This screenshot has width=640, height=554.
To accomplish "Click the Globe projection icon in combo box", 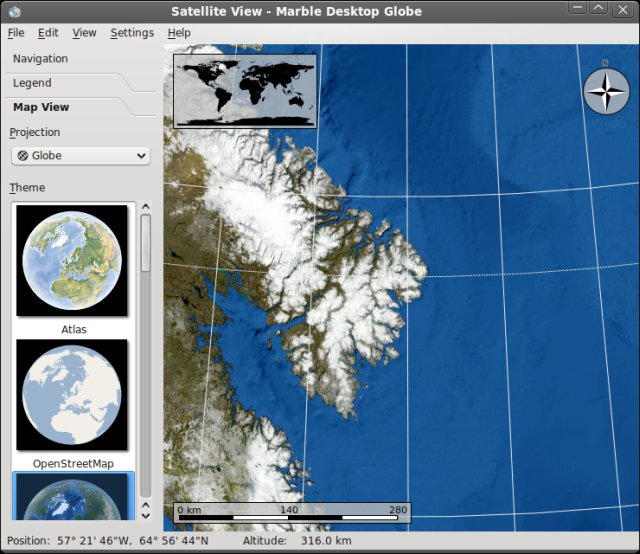I will (x=23, y=156).
